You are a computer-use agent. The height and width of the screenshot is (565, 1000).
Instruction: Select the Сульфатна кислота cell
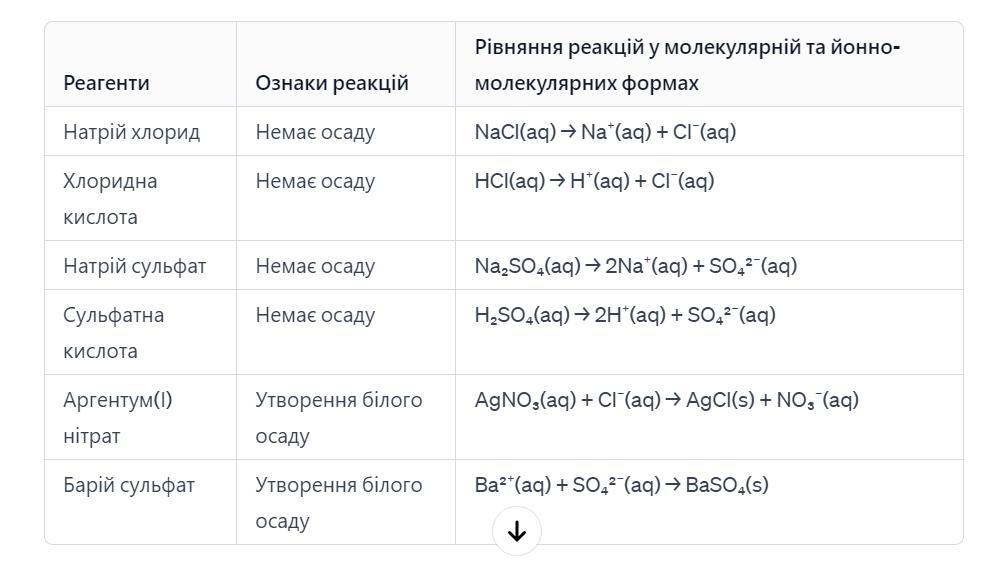[x=113, y=333]
